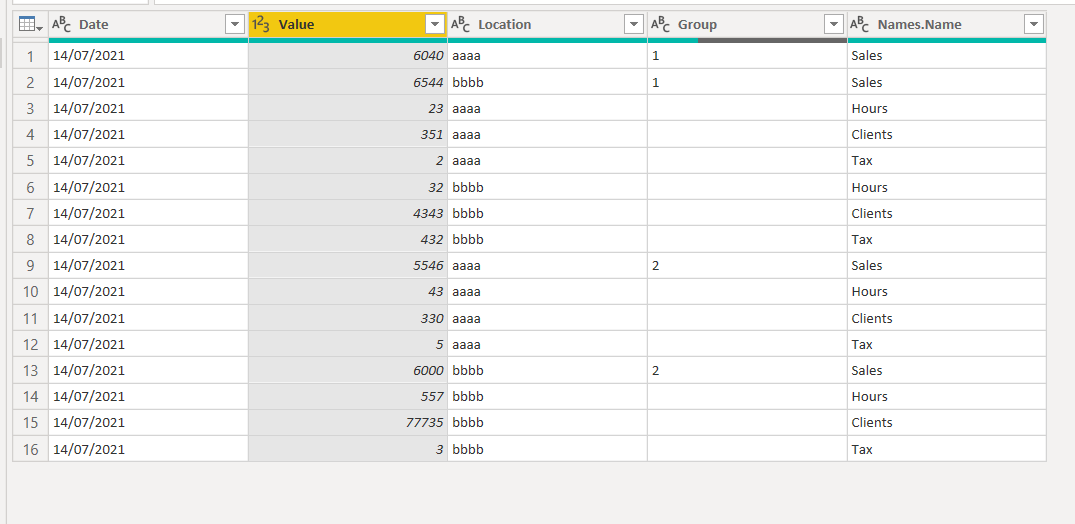
Task: Click Sales cell in row 2
Action: (947, 82)
